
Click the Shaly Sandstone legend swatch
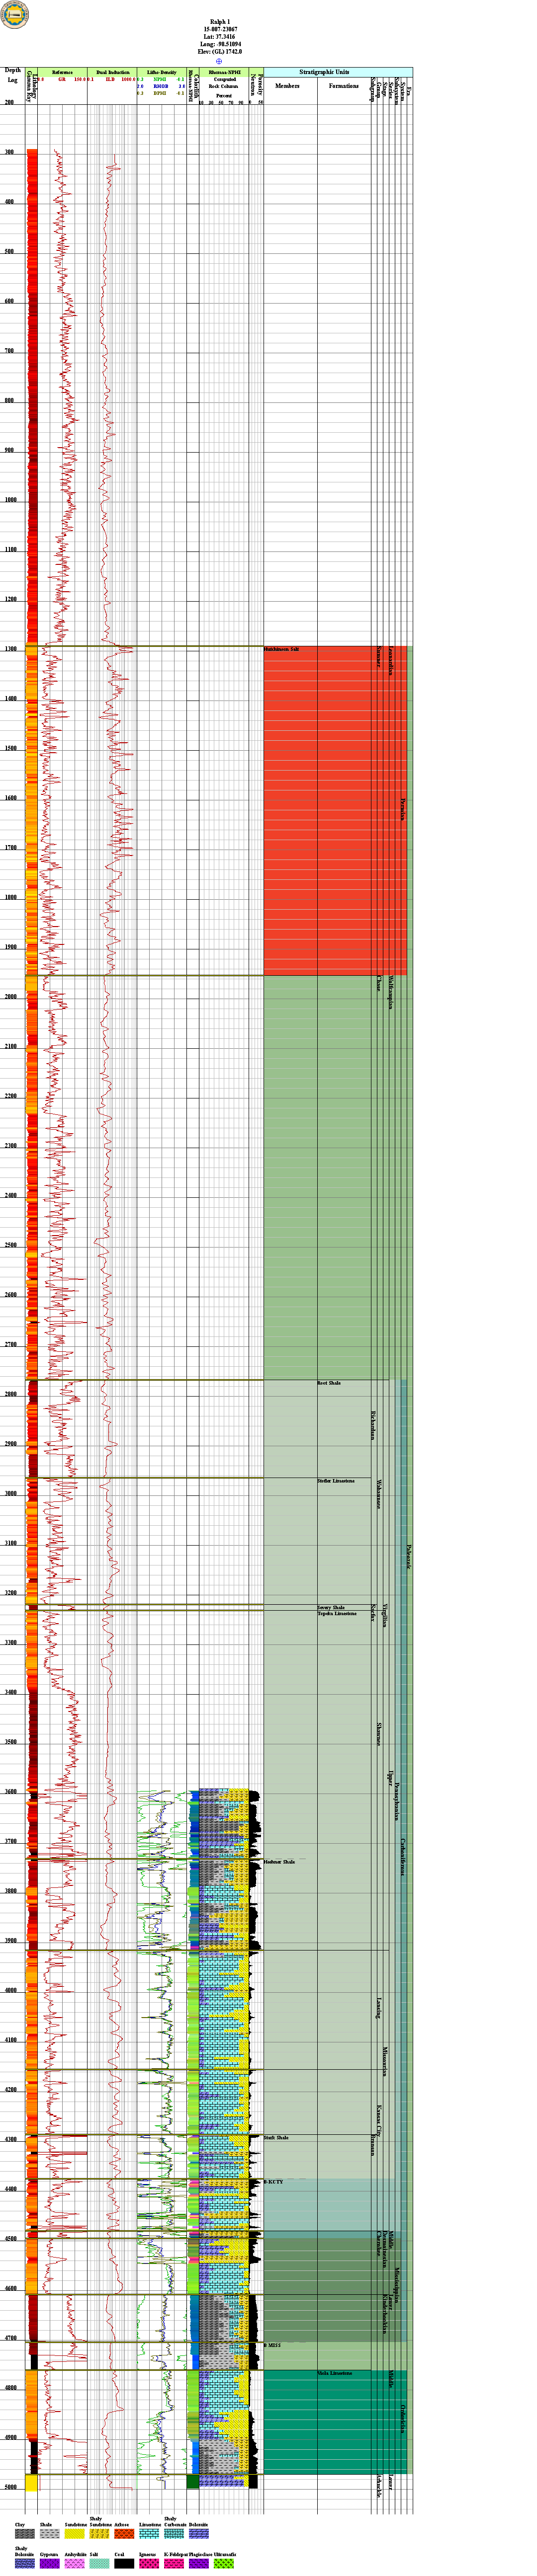[100, 2534]
